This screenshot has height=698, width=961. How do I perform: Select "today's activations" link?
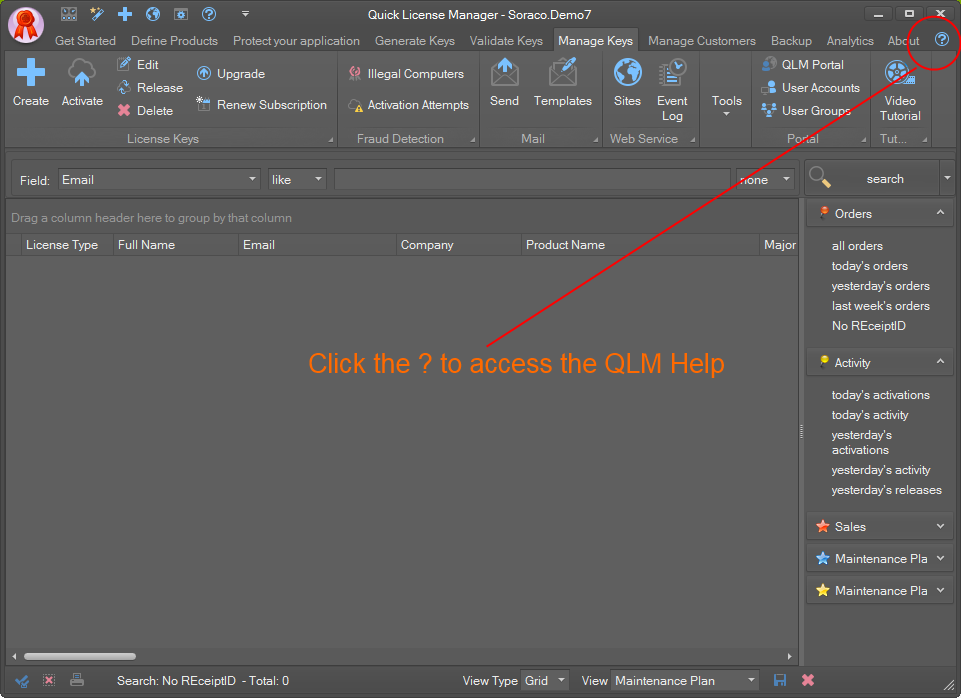pos(880,395)
